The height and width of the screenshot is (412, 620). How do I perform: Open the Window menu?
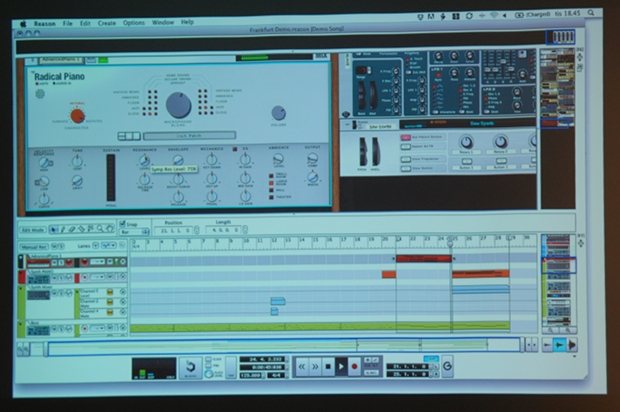tap(163, 22)
